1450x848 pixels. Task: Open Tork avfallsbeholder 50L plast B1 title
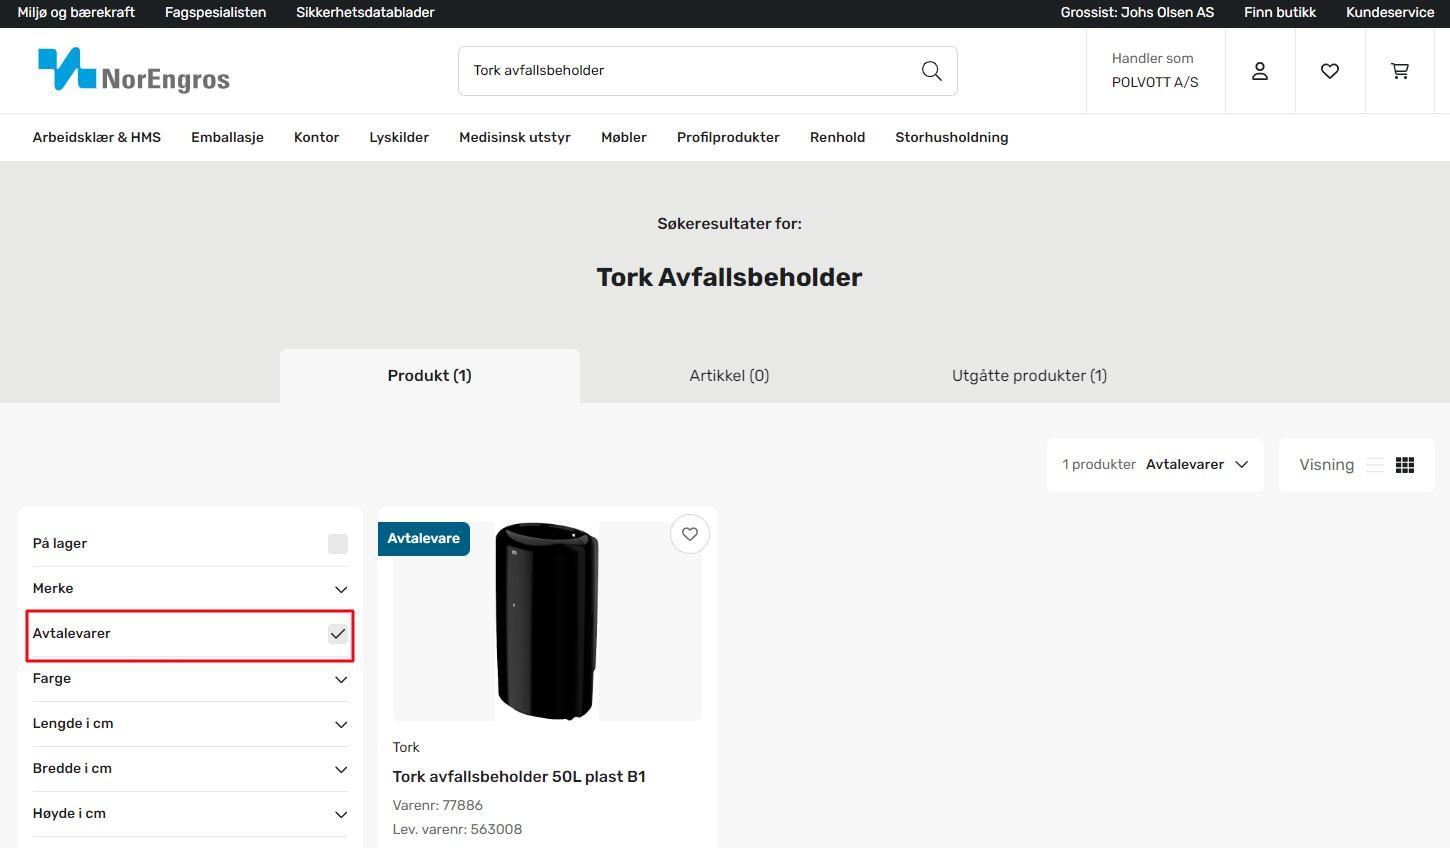[519, 777]
